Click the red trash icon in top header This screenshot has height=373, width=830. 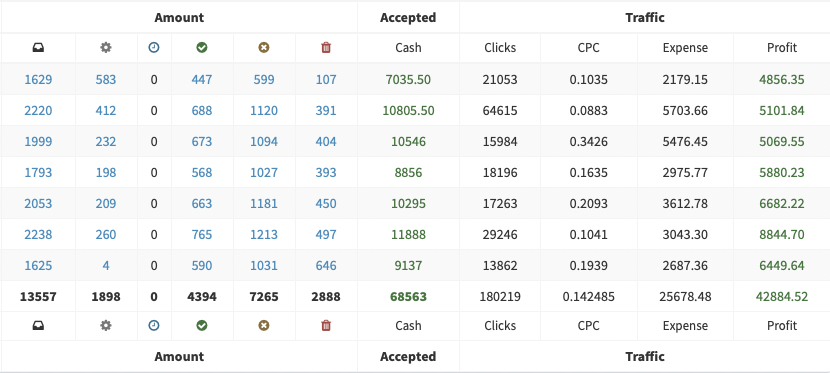326,48
